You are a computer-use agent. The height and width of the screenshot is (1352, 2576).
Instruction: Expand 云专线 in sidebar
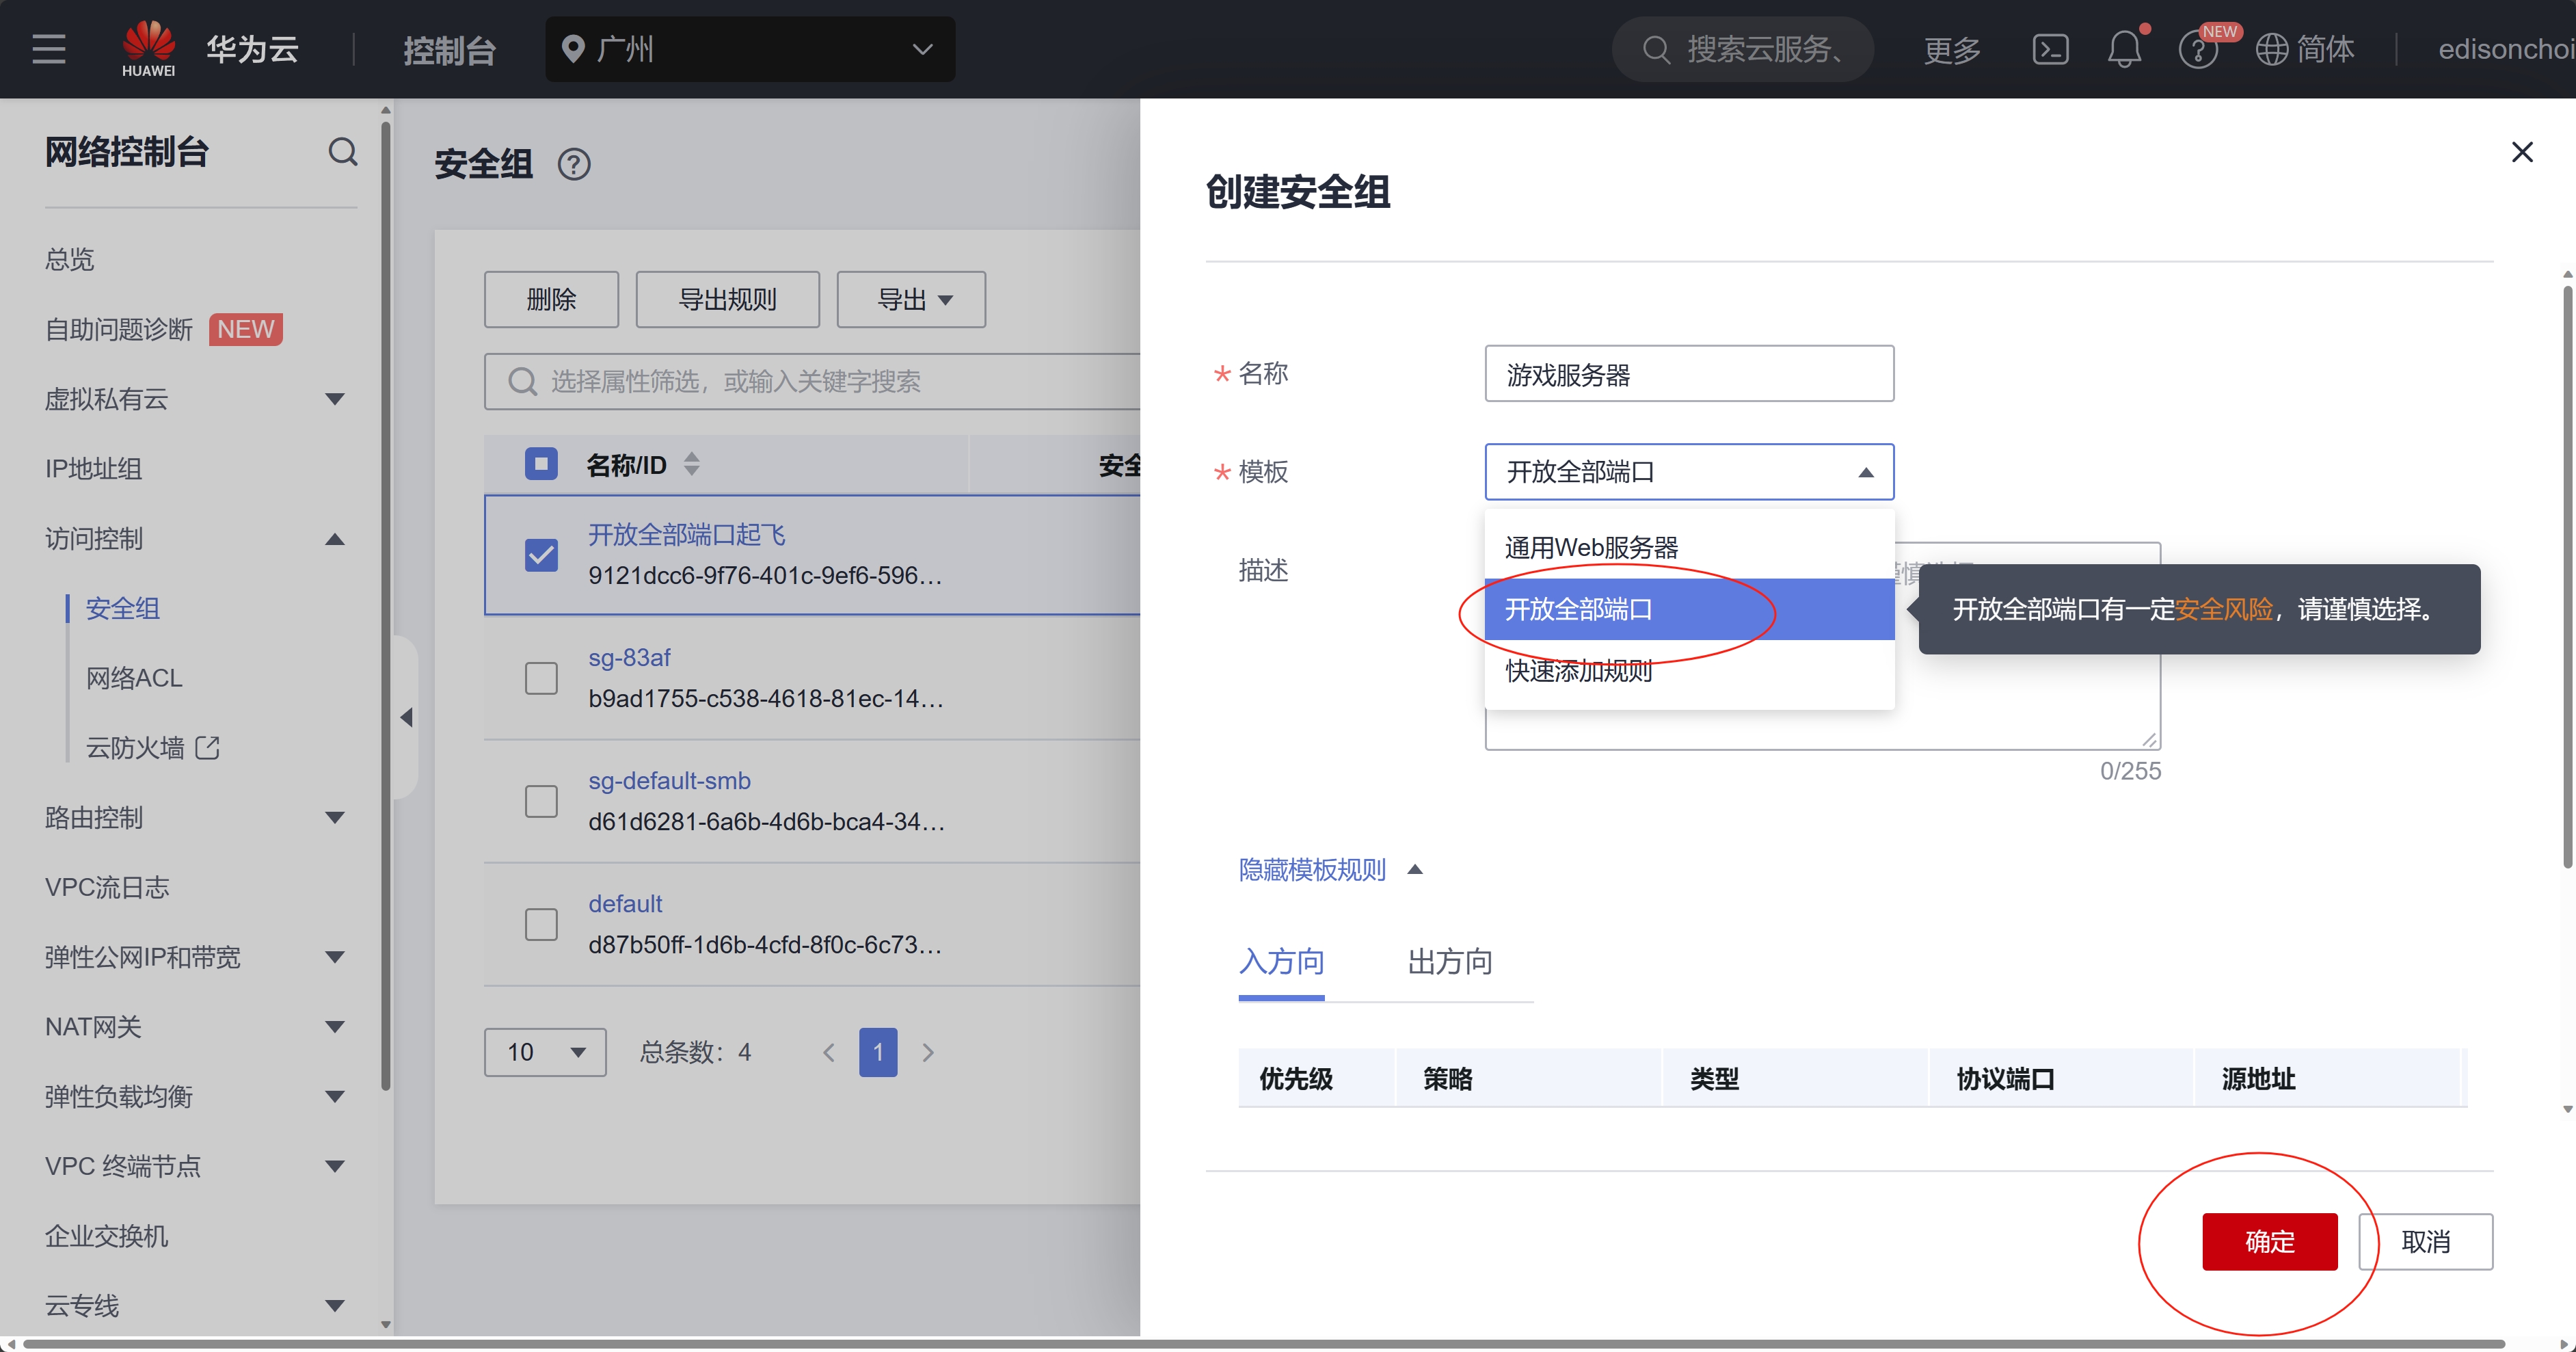pos(335,1305)
